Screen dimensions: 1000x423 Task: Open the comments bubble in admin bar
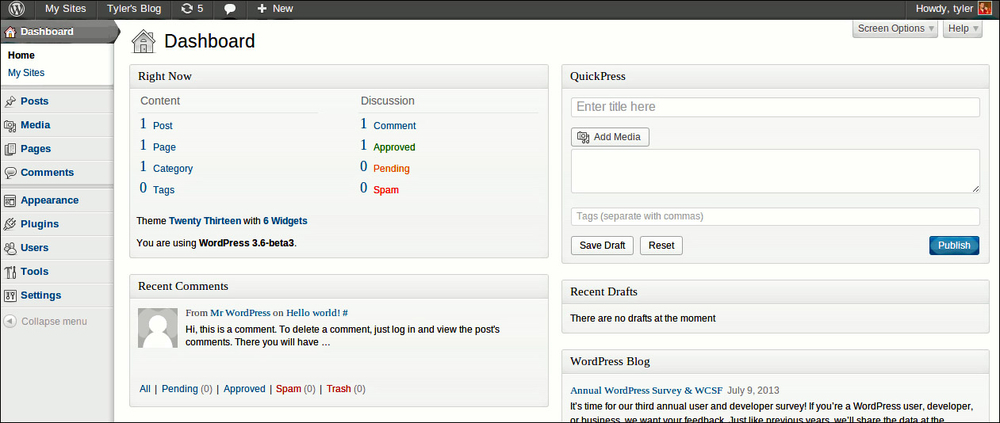230,9
